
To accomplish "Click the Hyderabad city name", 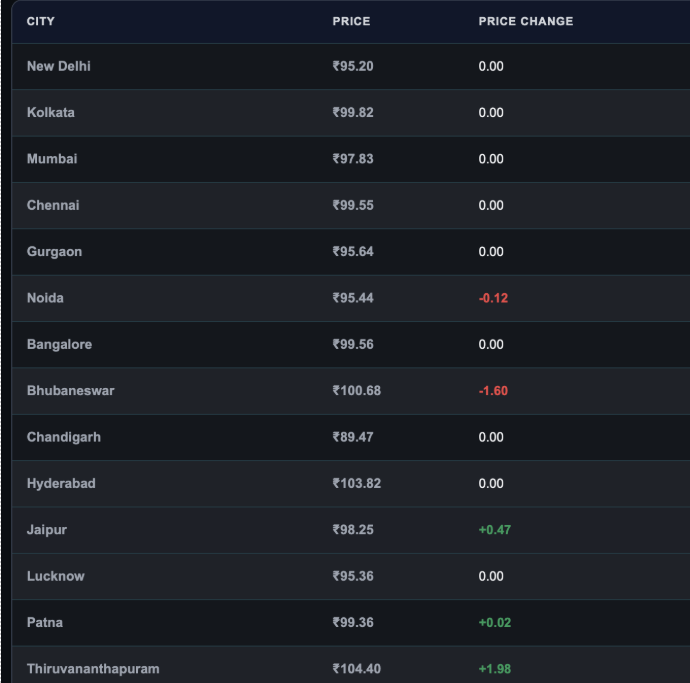I will click(x=61, y=484).
